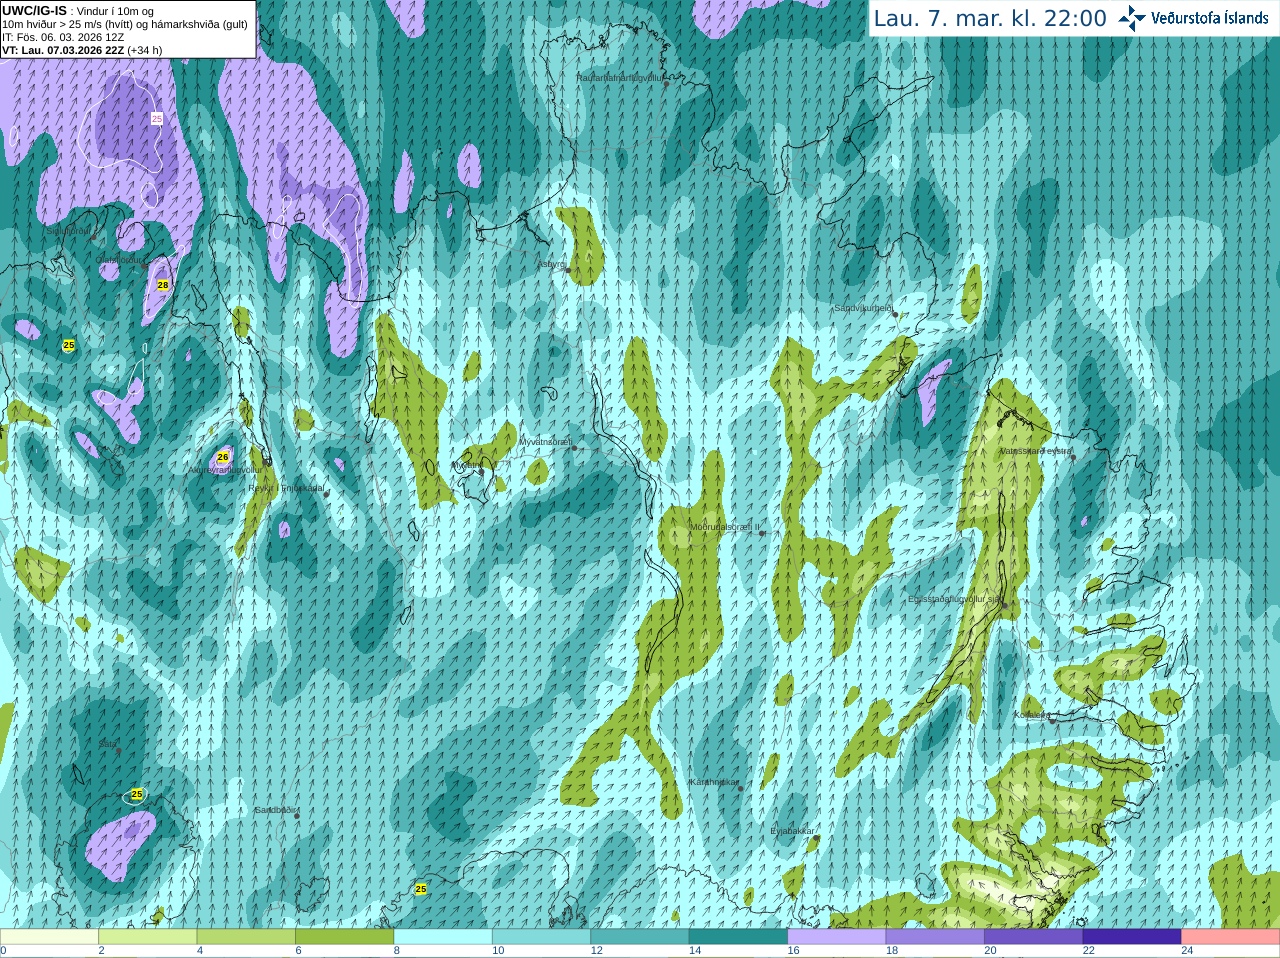Viewport: 1280px width, 958px height.
Task: Click the Ólafsfjörður station label
Action: [x=119, y=260]
